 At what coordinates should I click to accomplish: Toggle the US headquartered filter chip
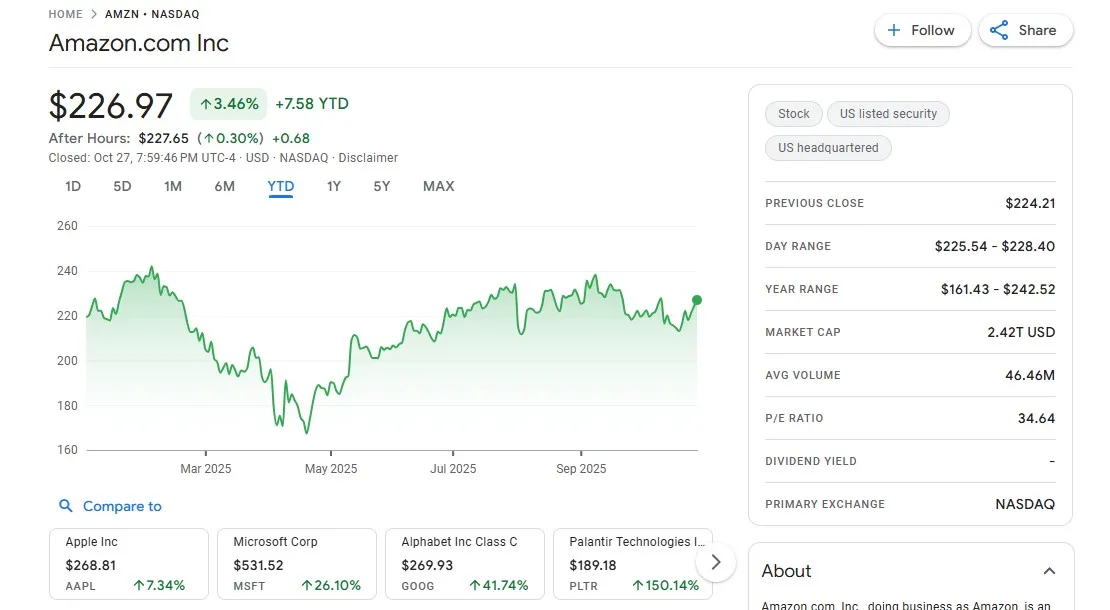[828, 147]
